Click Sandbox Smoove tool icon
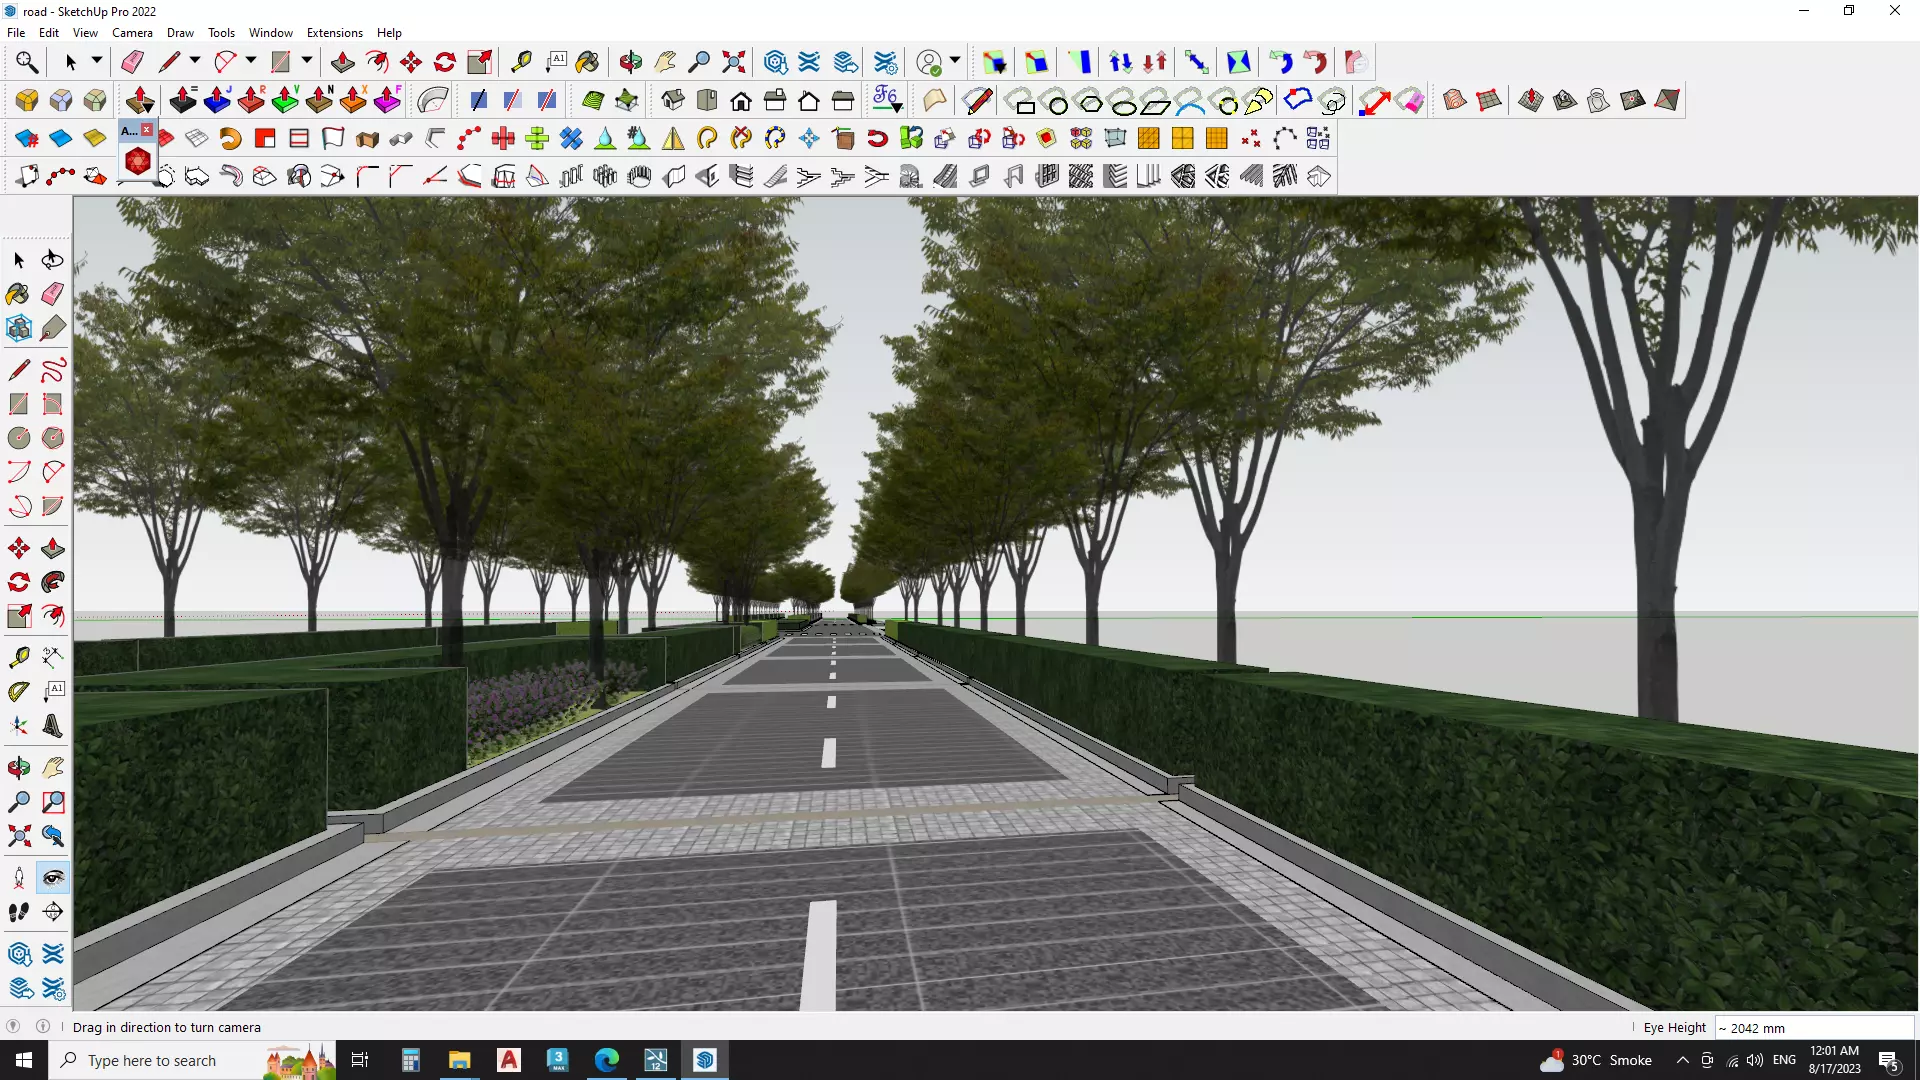This screenshot has height=1080, width=1920. [1531, 100]
